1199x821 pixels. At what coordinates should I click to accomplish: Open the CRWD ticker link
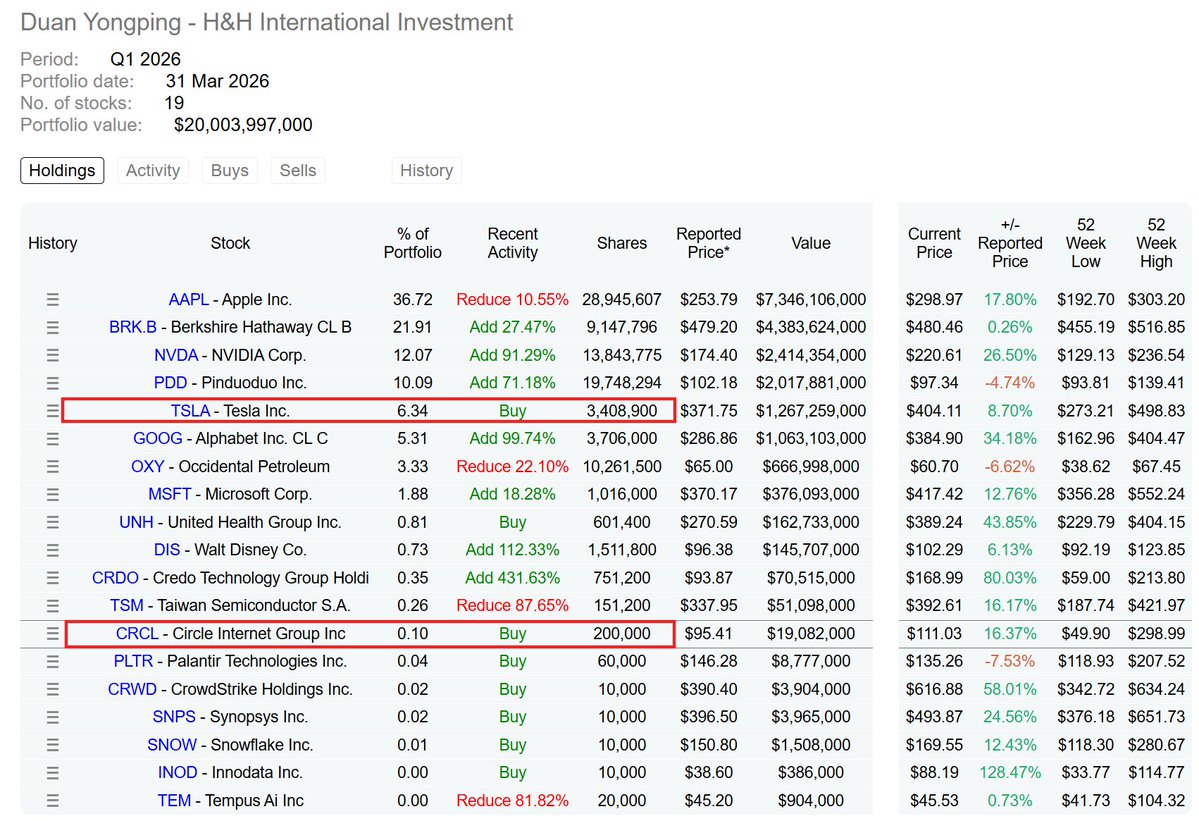tap(132, 690)
